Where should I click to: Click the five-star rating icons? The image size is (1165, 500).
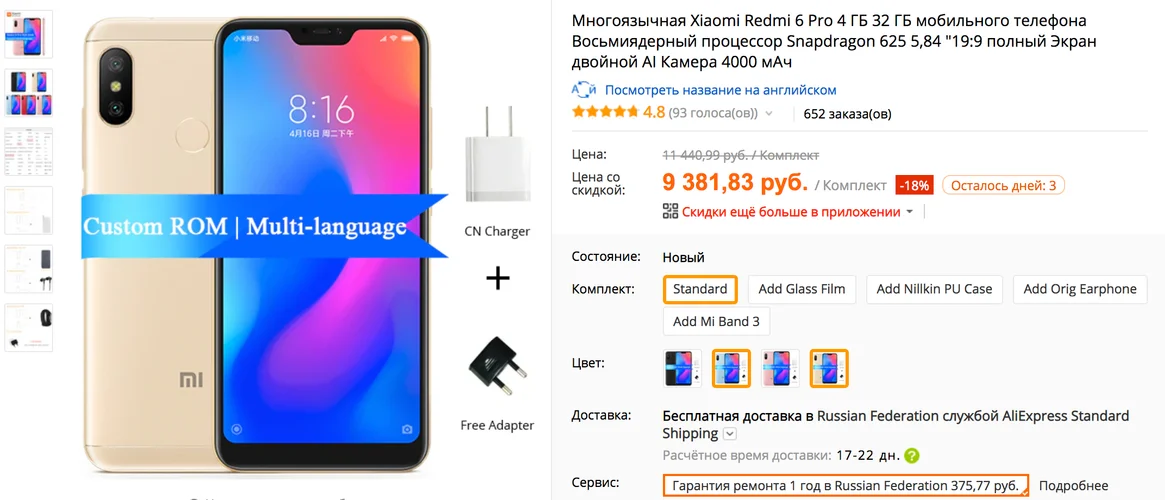click(x=605, y=113)
